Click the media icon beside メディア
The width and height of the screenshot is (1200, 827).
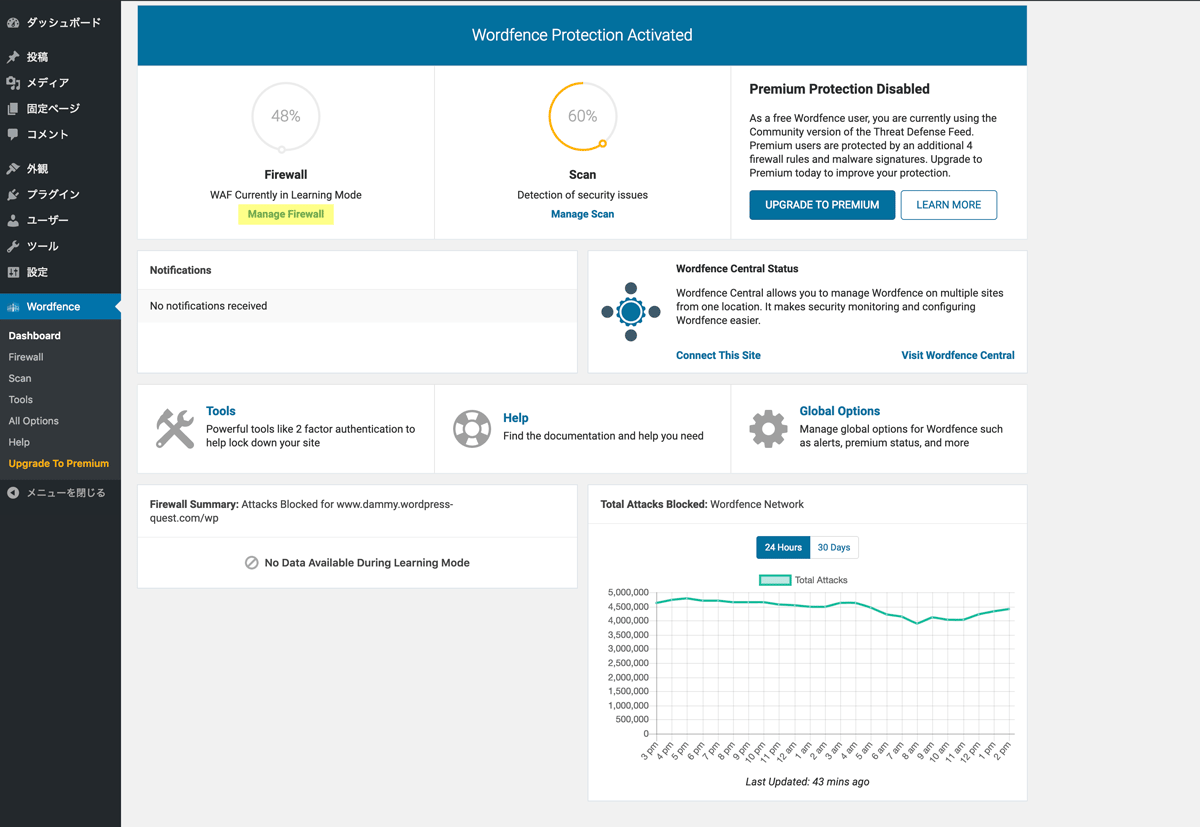coord(13,83)
